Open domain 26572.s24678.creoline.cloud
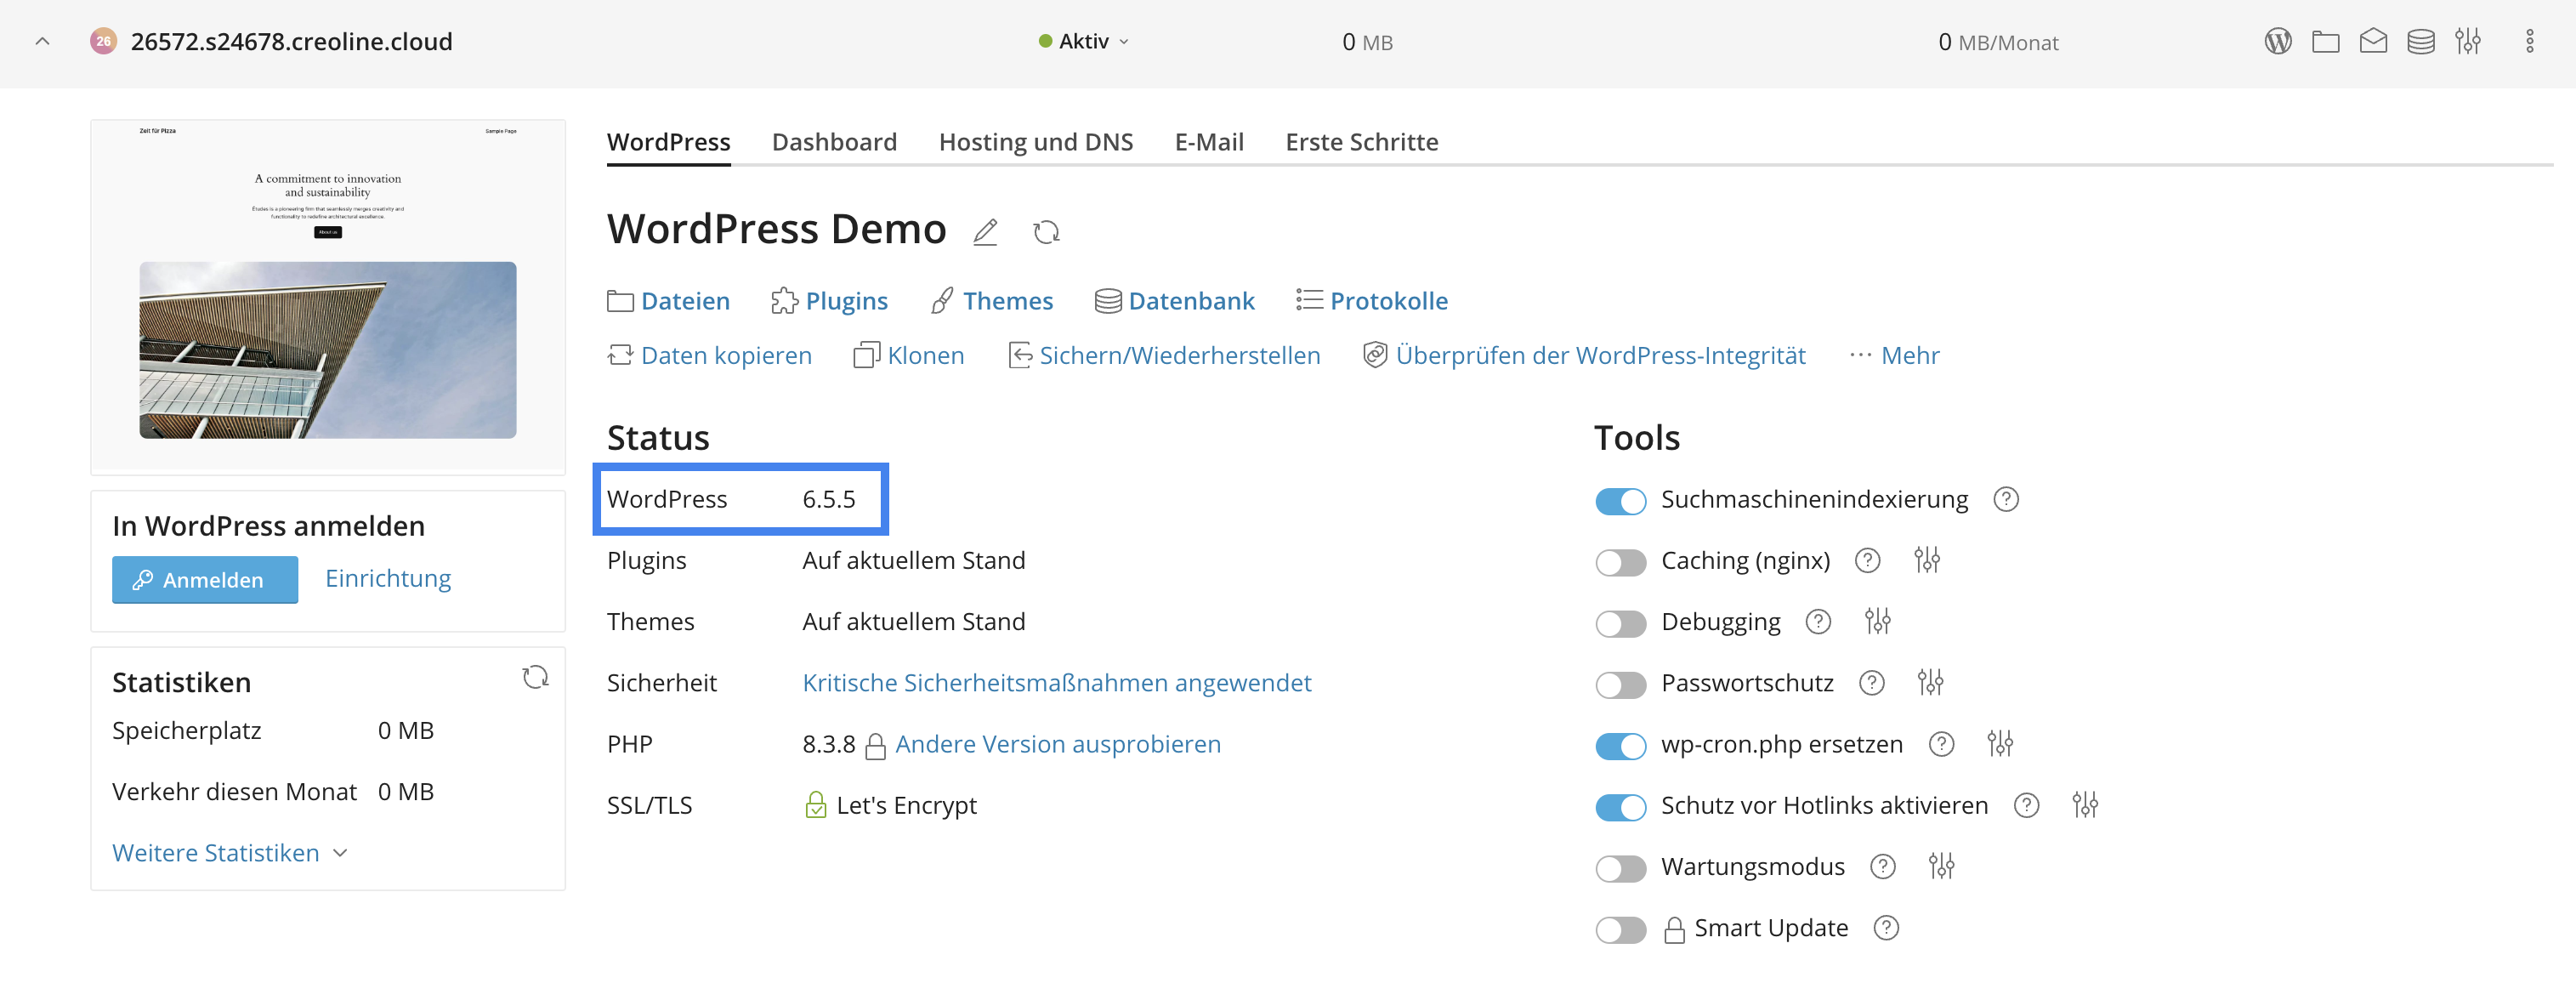2576x1000 pixels. (291, 42)
